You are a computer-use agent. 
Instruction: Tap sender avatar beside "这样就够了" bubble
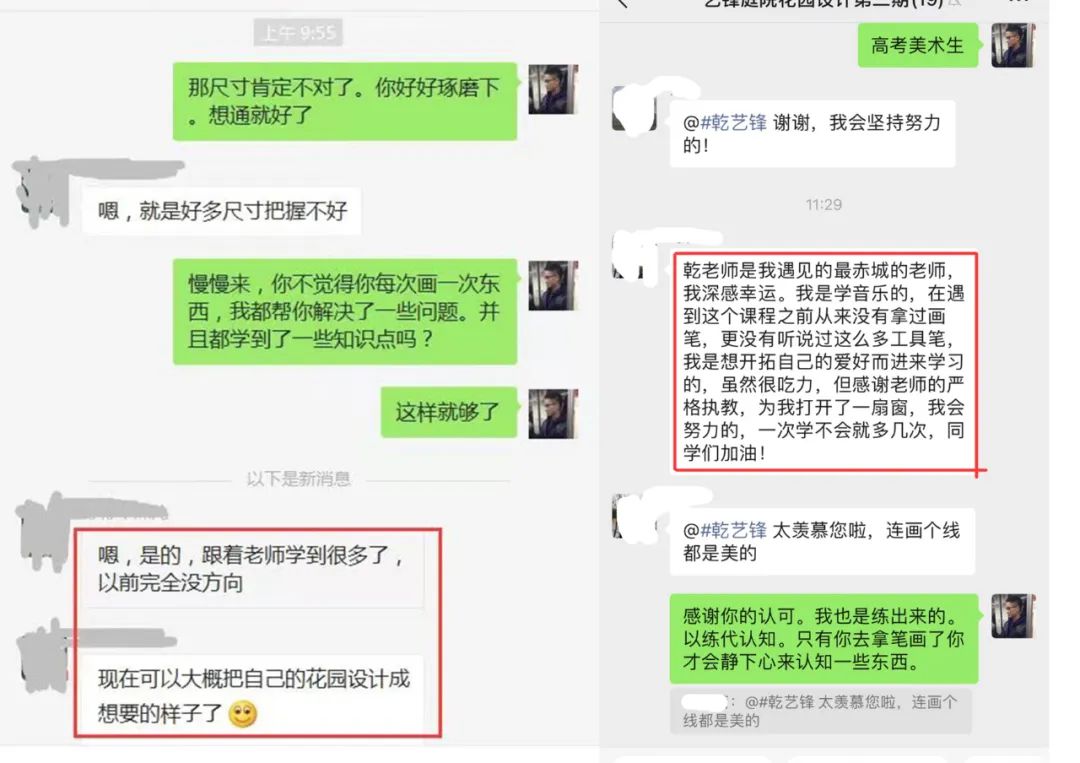[553, 414]
